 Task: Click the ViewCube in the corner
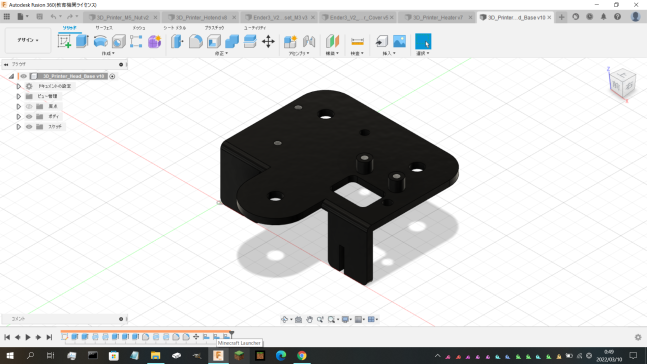(x=622, y=83)
